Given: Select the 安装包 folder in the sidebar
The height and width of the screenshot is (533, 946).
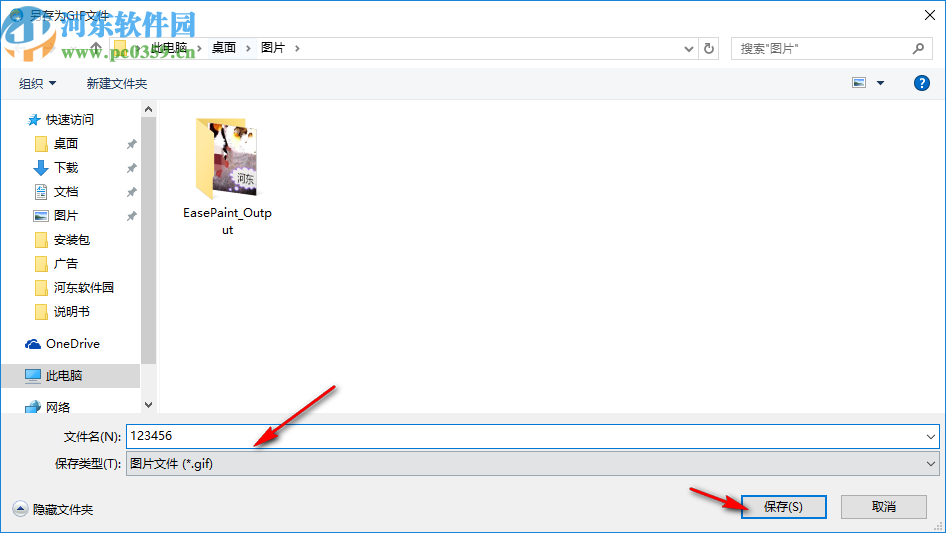Looking at the screenshot, I should pos(71,240).
